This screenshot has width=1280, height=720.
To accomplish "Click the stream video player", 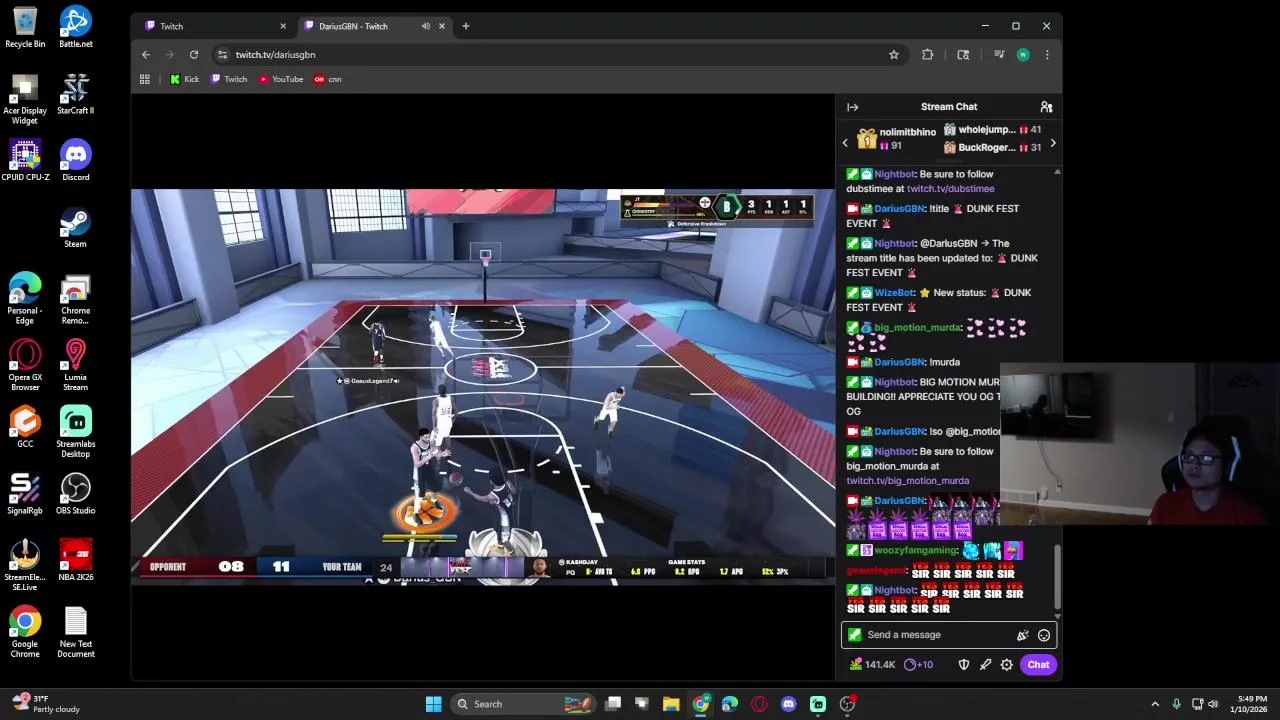I will (x=482, y=385).
